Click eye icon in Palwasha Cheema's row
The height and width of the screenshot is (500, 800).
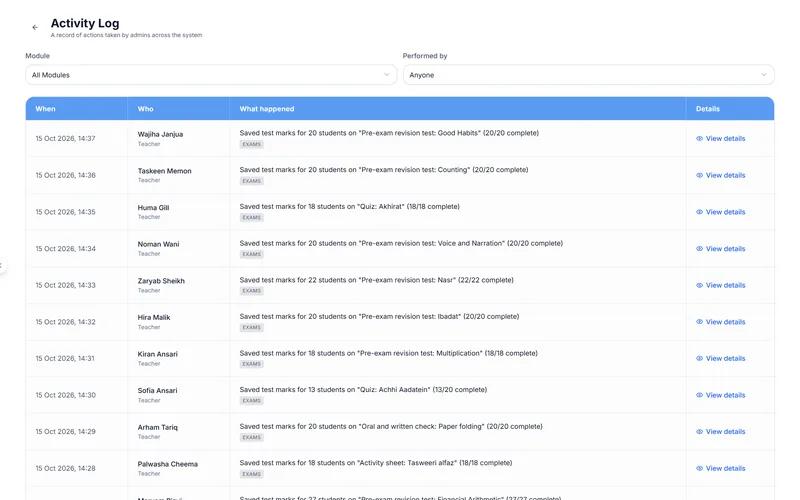(x=699, y=468)
